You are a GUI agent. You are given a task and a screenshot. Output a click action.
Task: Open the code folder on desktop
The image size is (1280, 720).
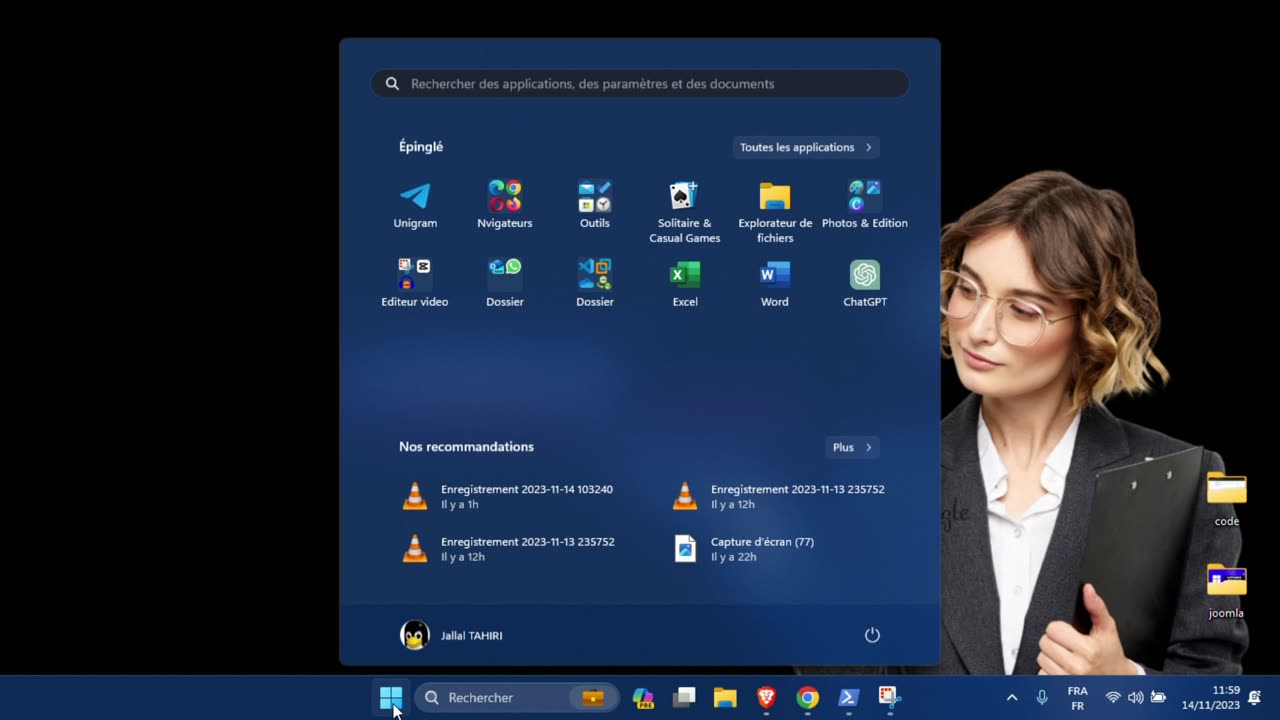[x=1227, y=499]
